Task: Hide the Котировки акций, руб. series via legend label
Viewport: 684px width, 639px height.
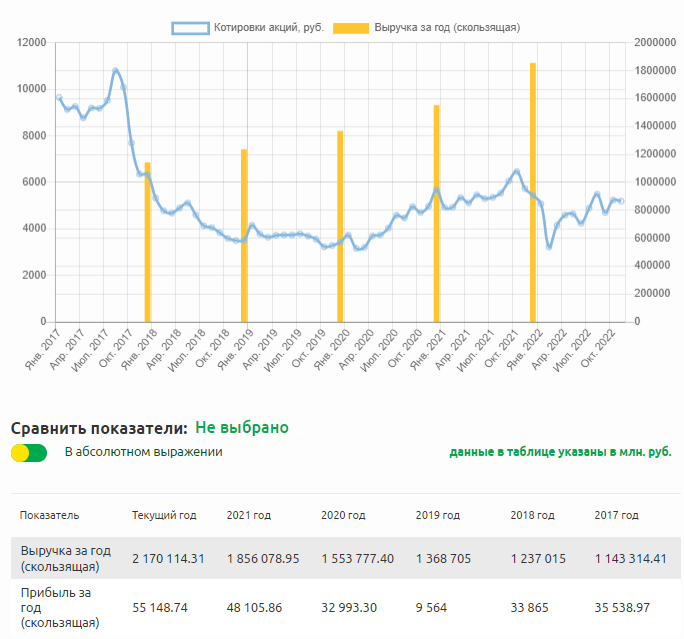Action: pyautogui.click(x=268, y=28)
